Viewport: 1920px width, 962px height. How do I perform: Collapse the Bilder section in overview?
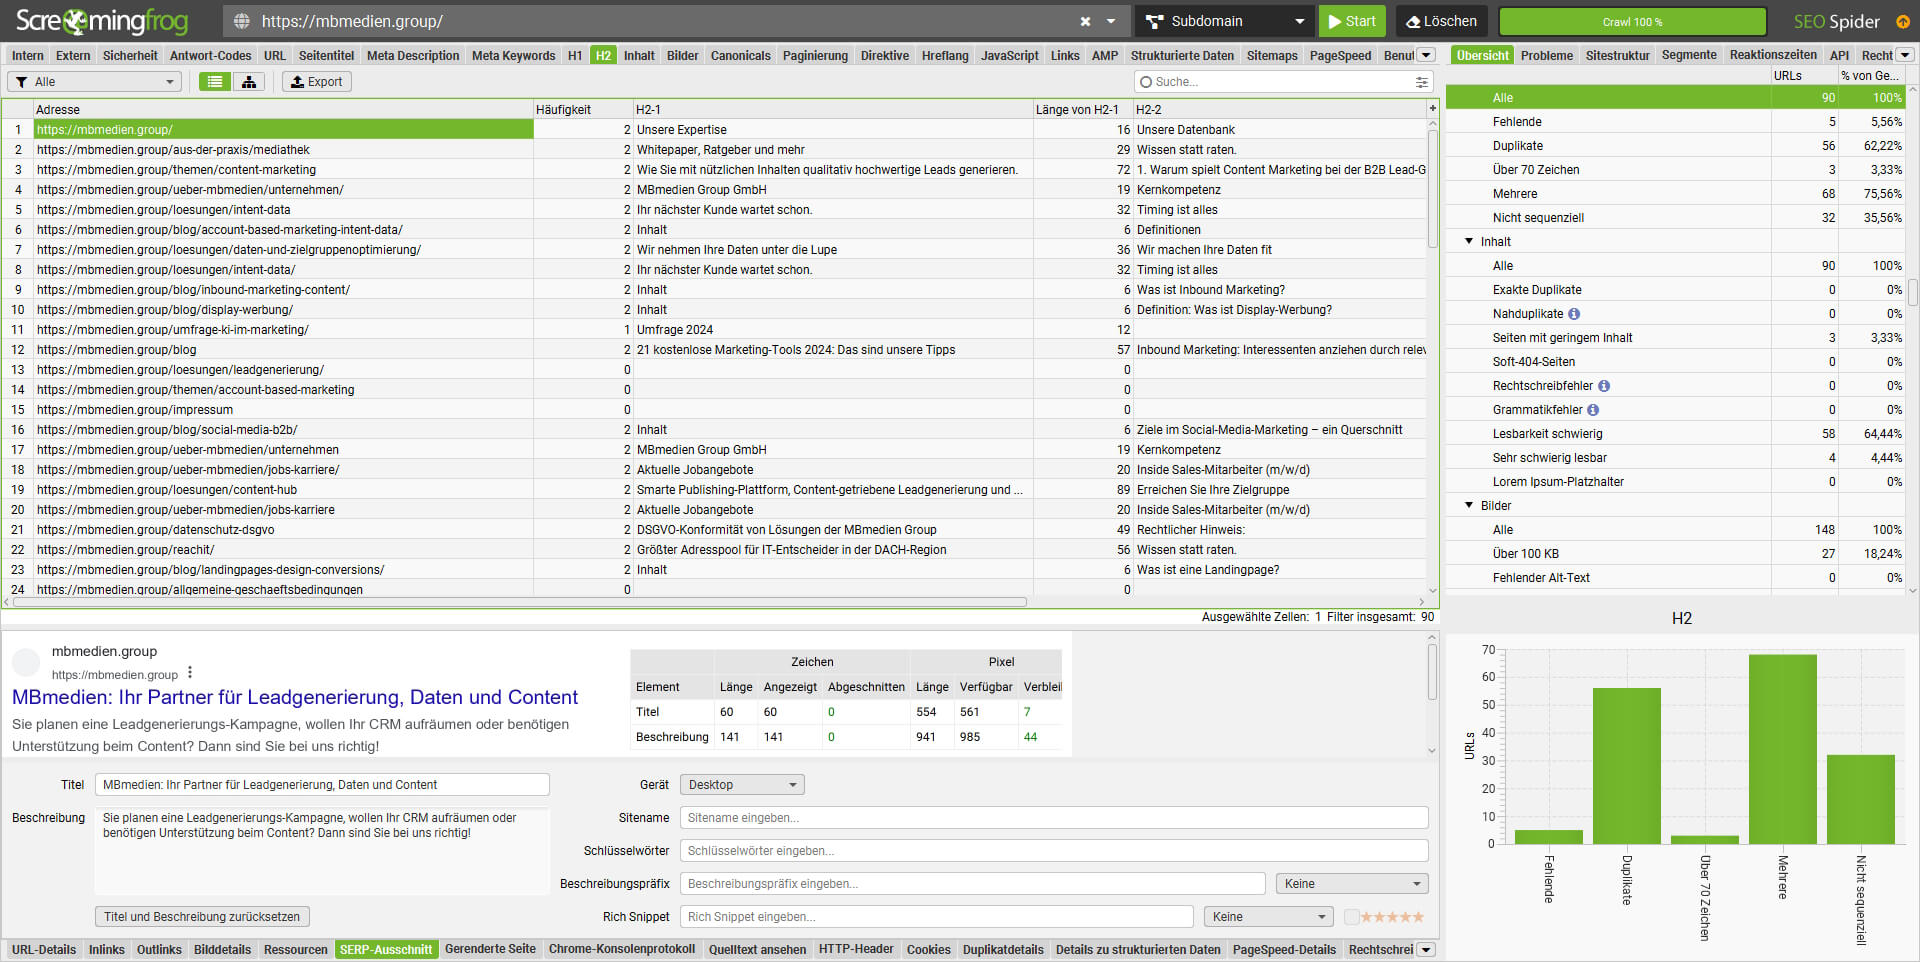1469,506
